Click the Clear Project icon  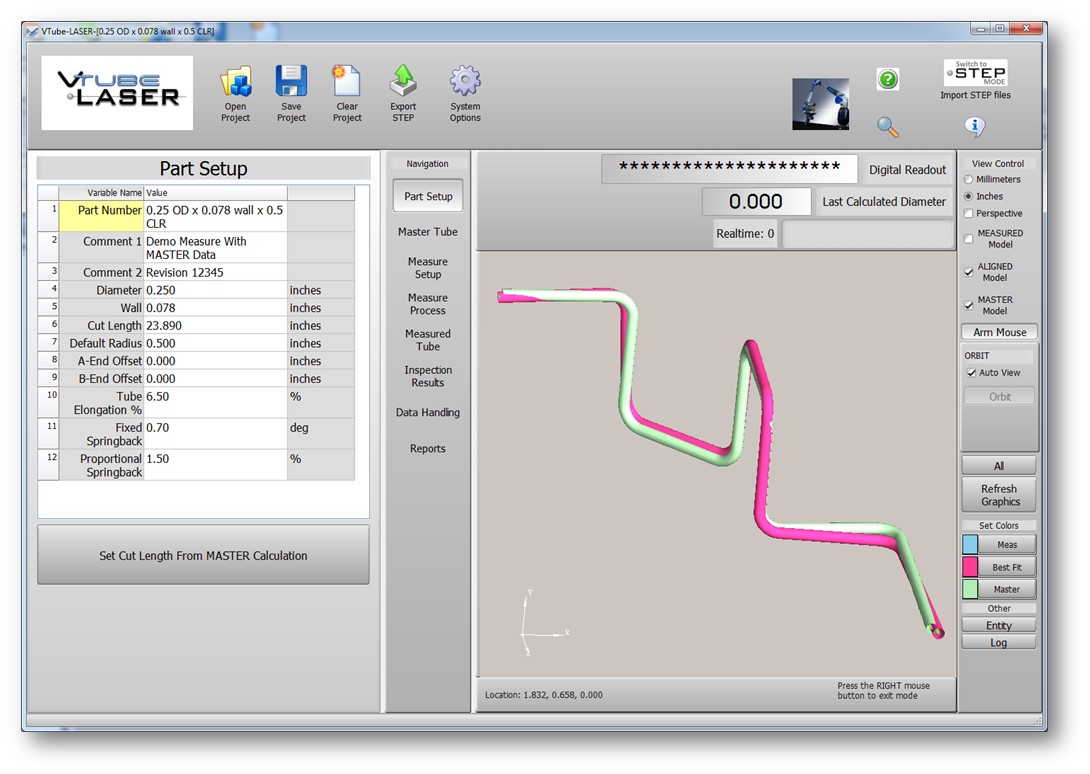347,82
